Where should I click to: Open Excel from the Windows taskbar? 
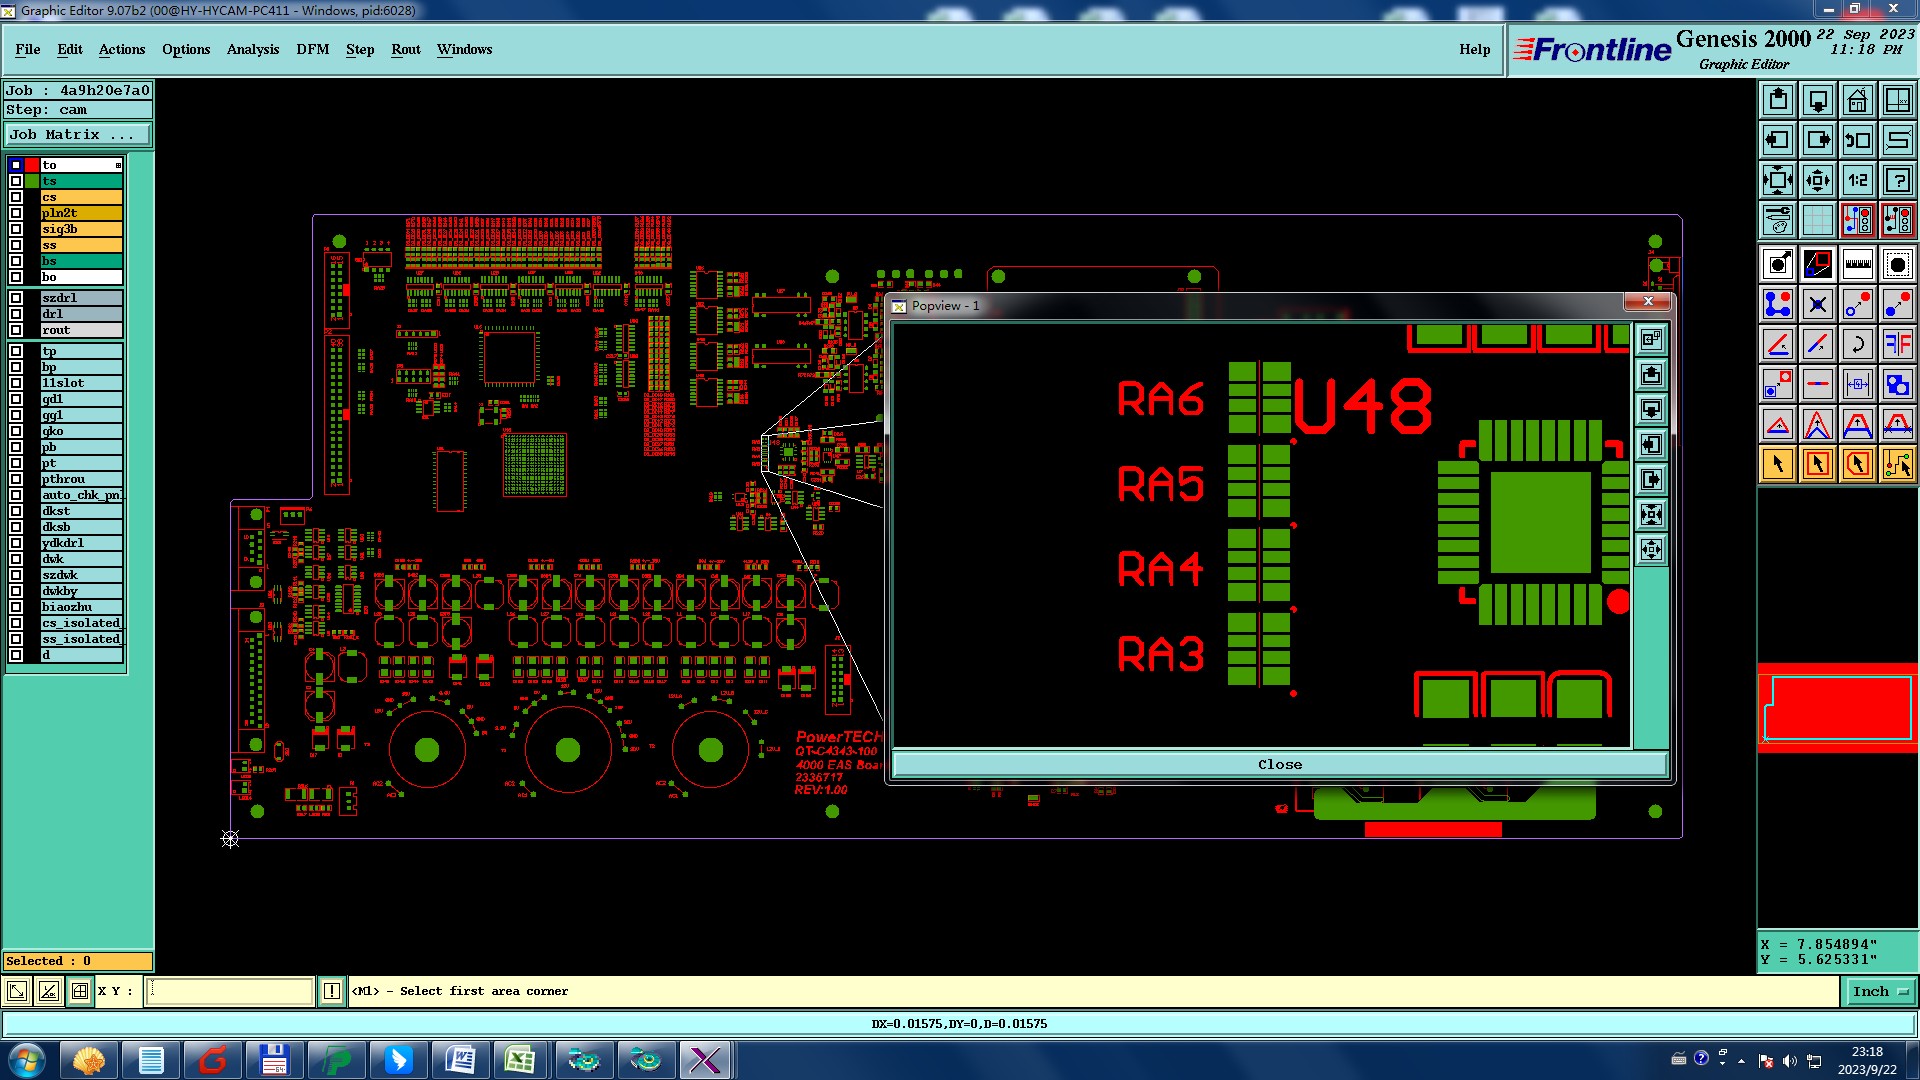click(519, 1060)
